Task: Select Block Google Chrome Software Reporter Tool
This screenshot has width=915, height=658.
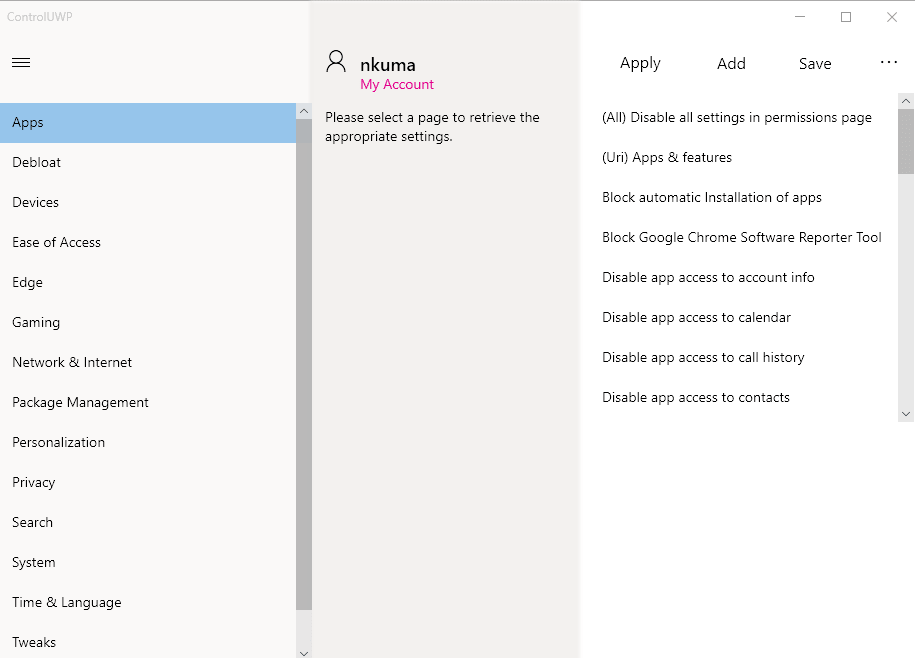Action: click(741, 237)
